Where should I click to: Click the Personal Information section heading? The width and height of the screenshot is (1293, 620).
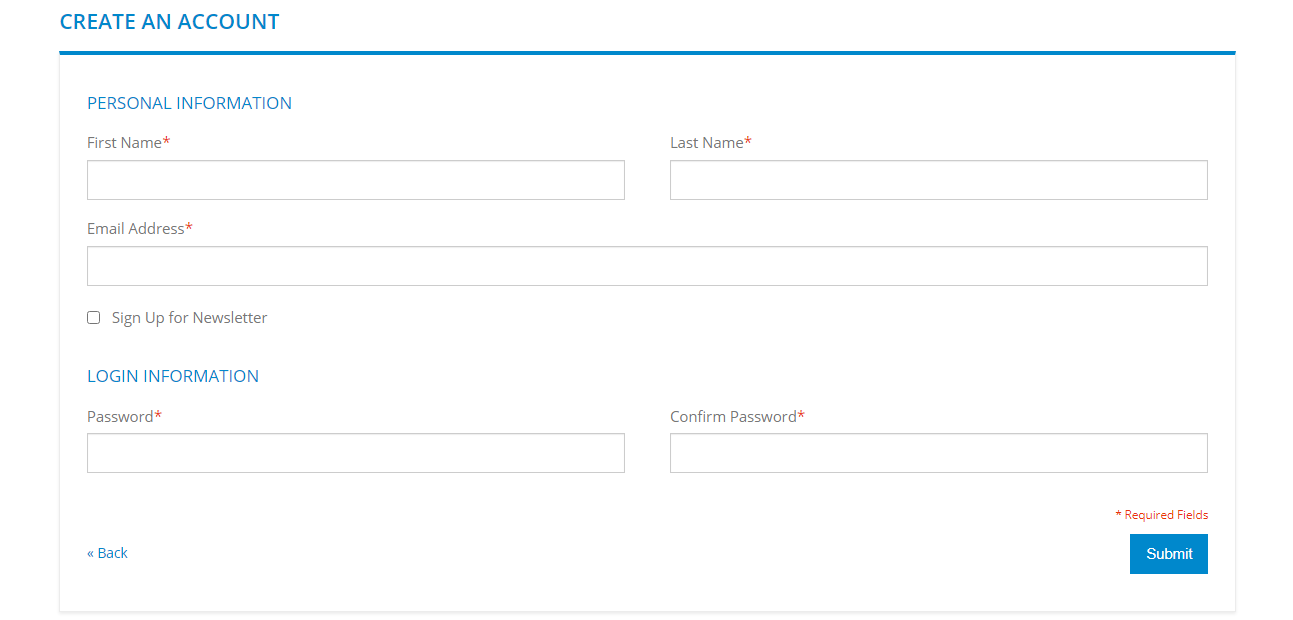(x=189, y=103)
